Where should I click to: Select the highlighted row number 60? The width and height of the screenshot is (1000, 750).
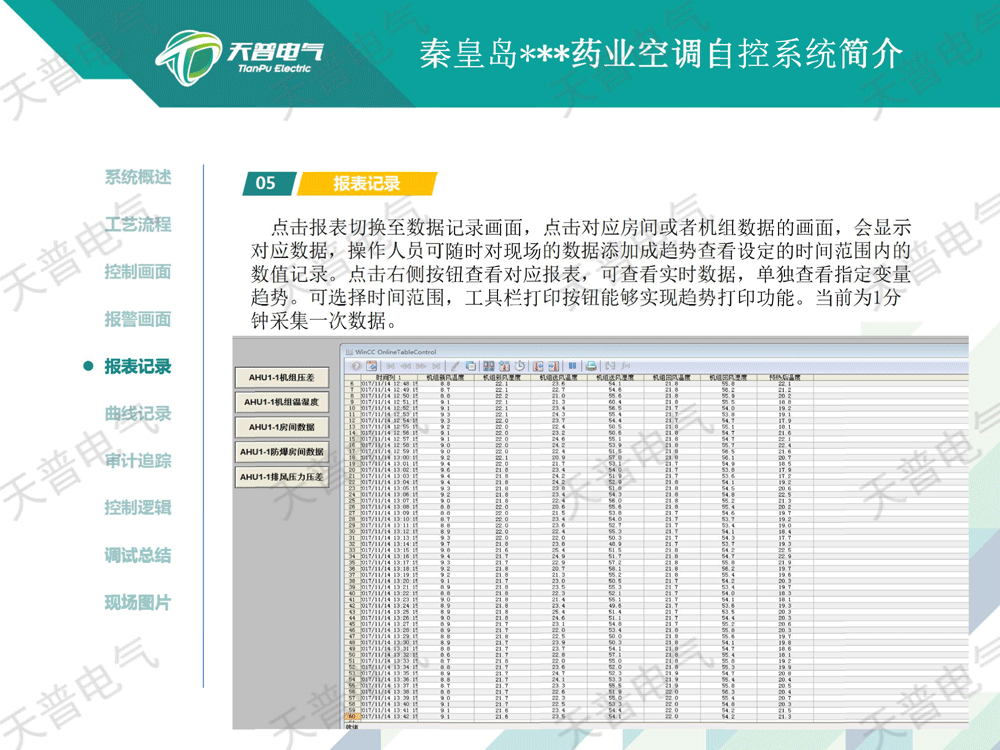click(351, 716)
